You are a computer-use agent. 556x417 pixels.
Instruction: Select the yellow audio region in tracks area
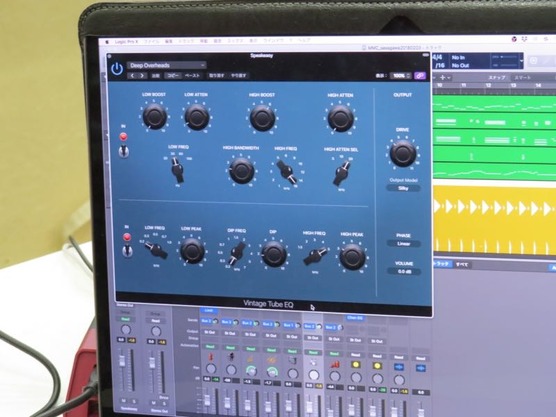(x=495, y=221)
